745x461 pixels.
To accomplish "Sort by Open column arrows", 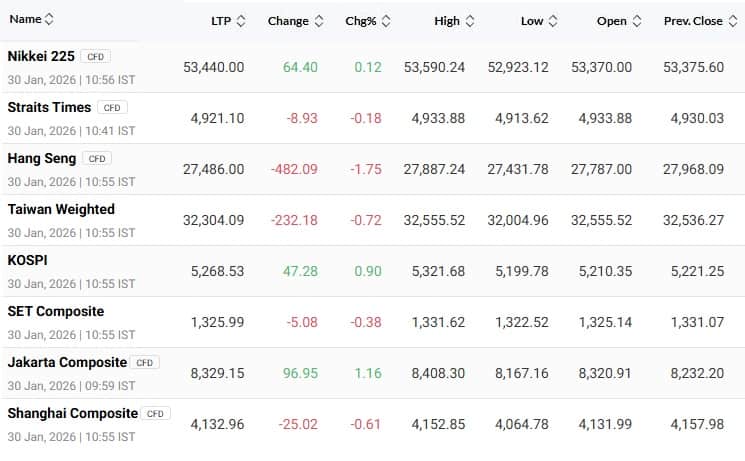I will coord(637,21).
